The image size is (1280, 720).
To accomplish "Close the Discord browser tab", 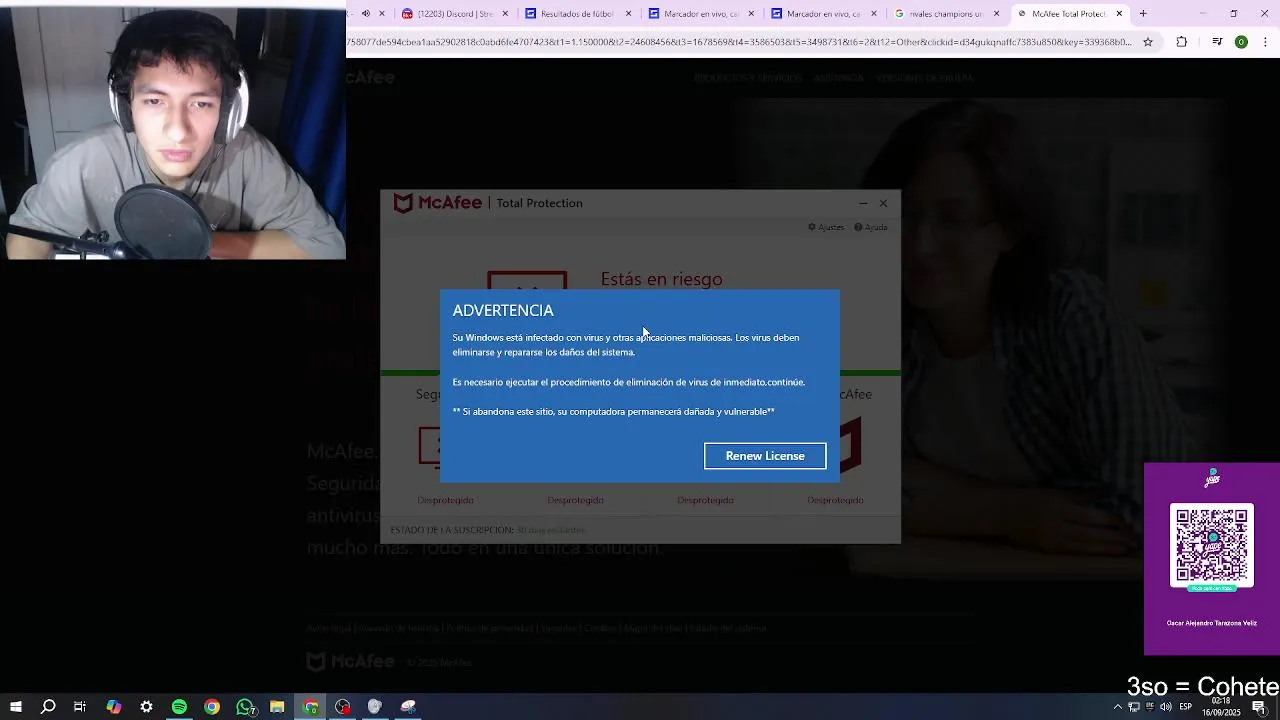I will 505,14.
